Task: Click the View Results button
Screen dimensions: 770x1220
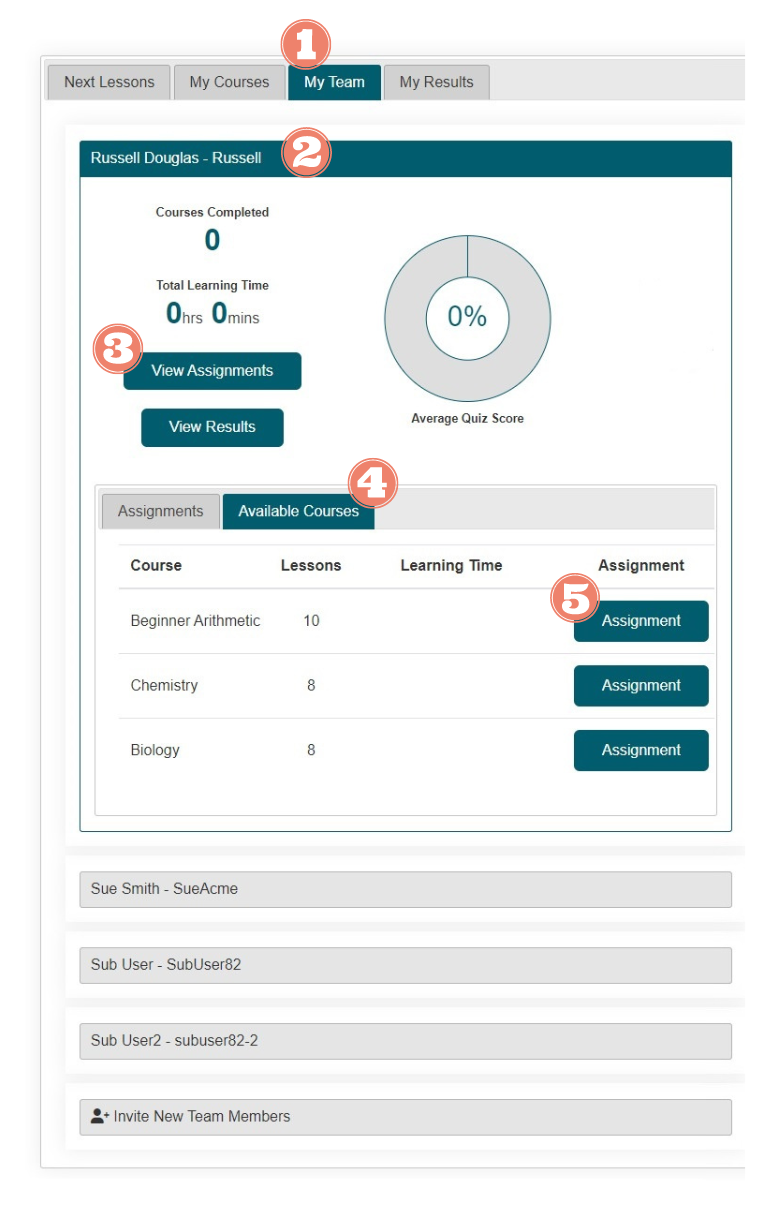Action: point(212,427)
